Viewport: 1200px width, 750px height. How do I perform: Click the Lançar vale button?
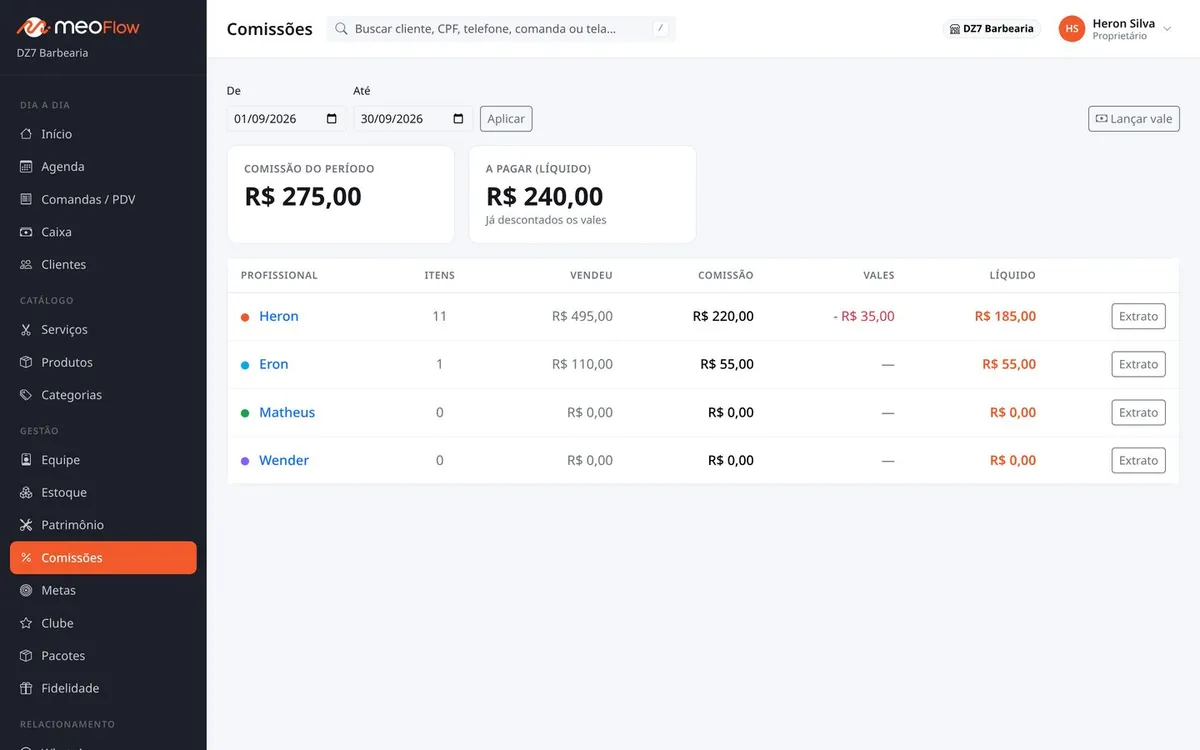(x=1134, y=119)
